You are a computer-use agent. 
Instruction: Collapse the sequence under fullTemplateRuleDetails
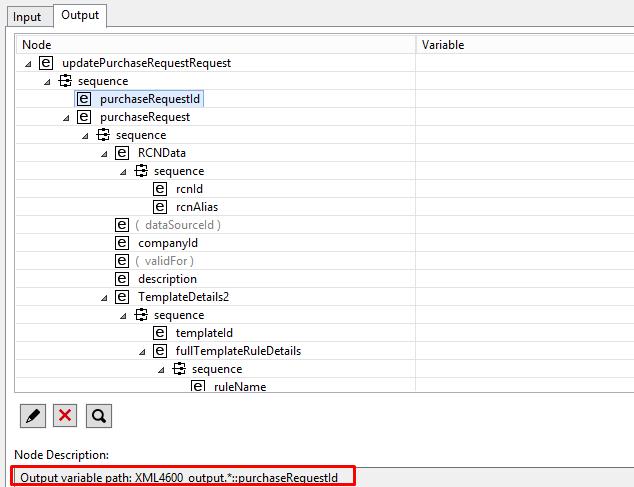161,370
